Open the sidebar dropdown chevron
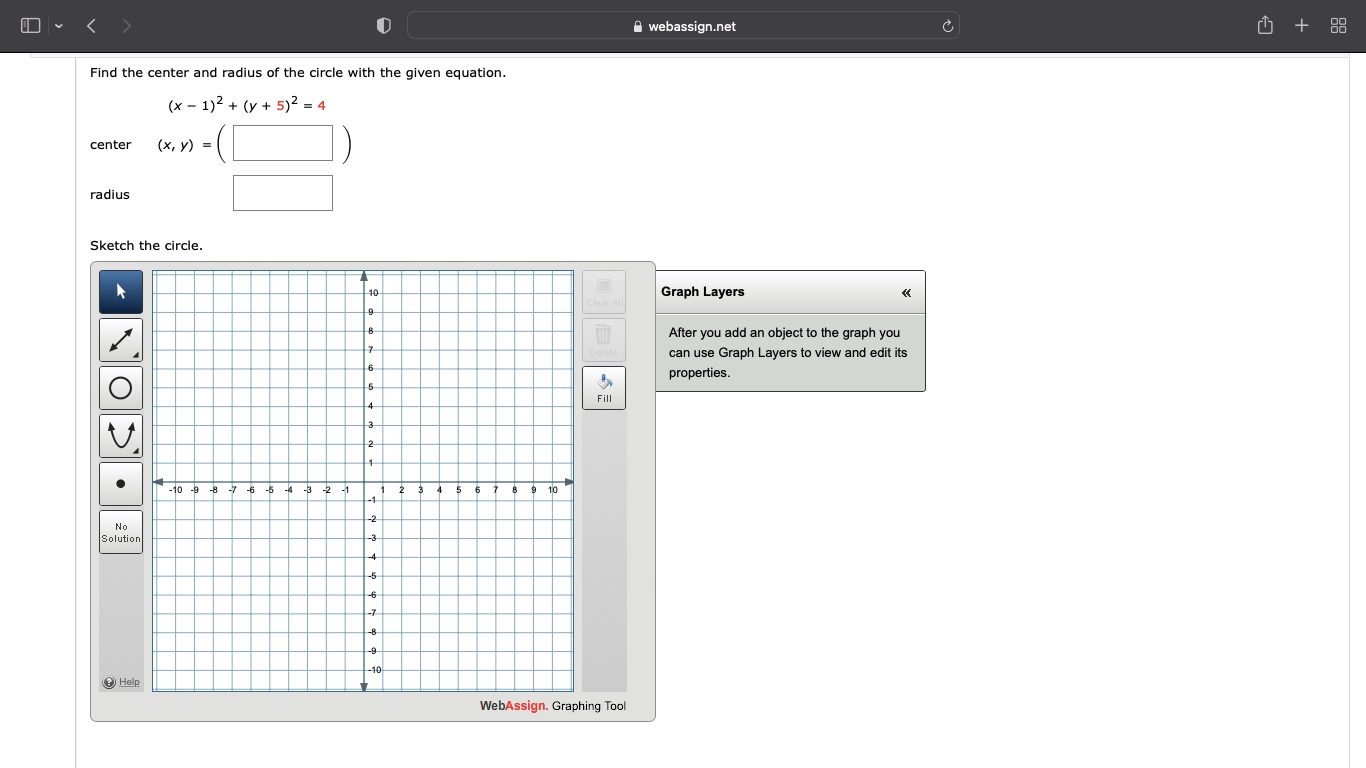 [x=58, y=26]
